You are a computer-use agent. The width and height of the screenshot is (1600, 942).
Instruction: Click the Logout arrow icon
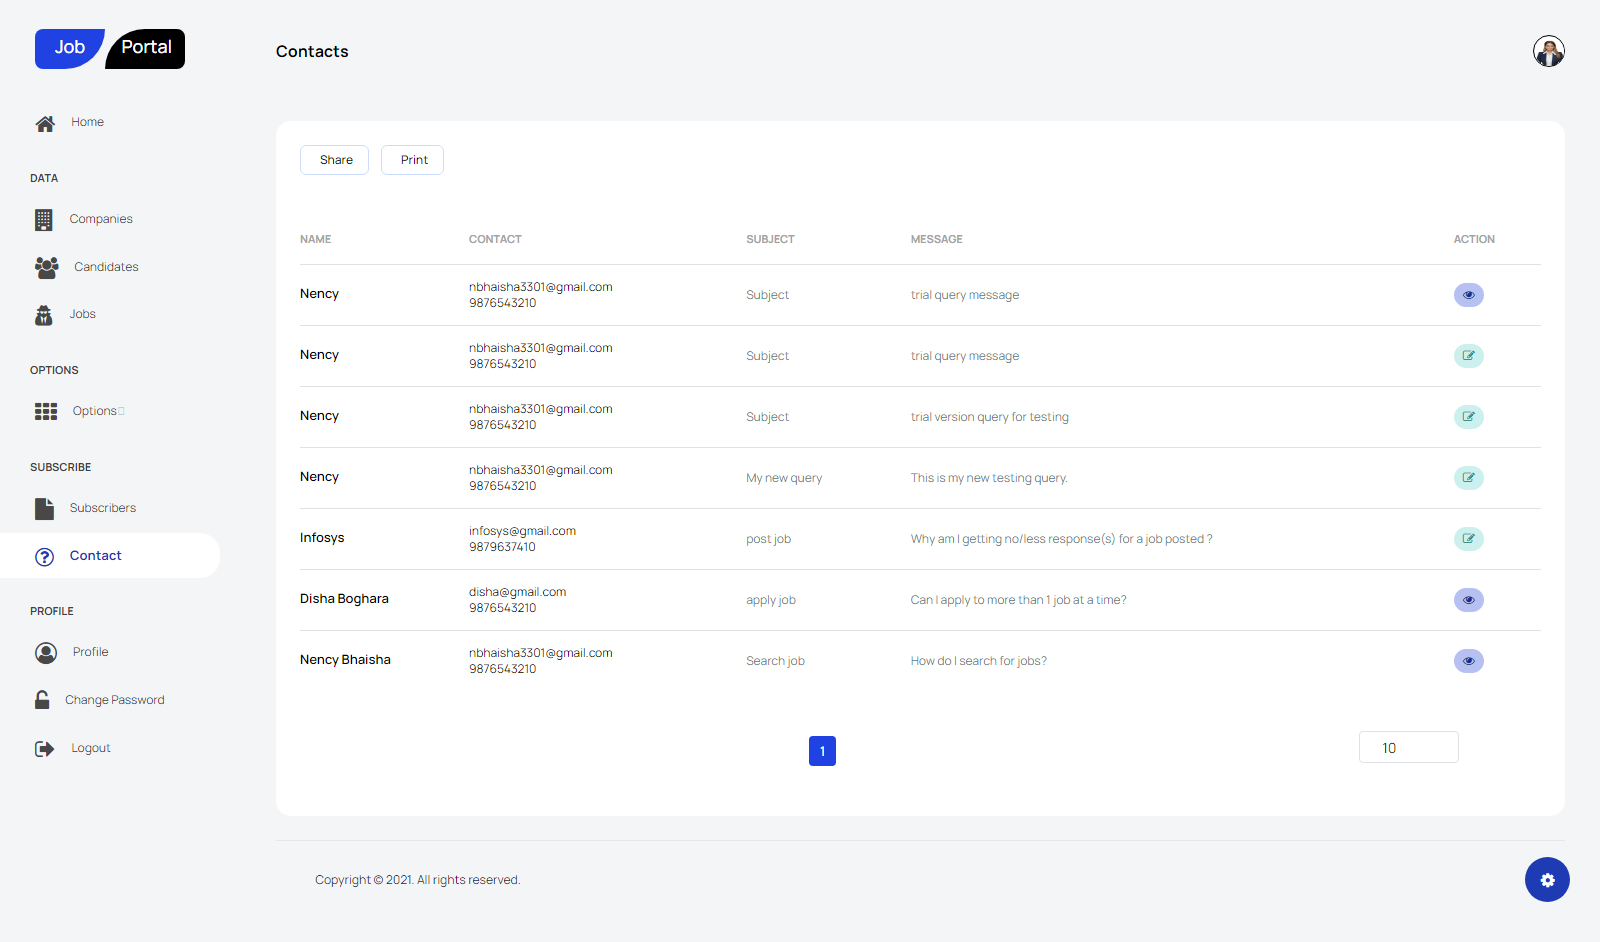(x=44, y=749)
